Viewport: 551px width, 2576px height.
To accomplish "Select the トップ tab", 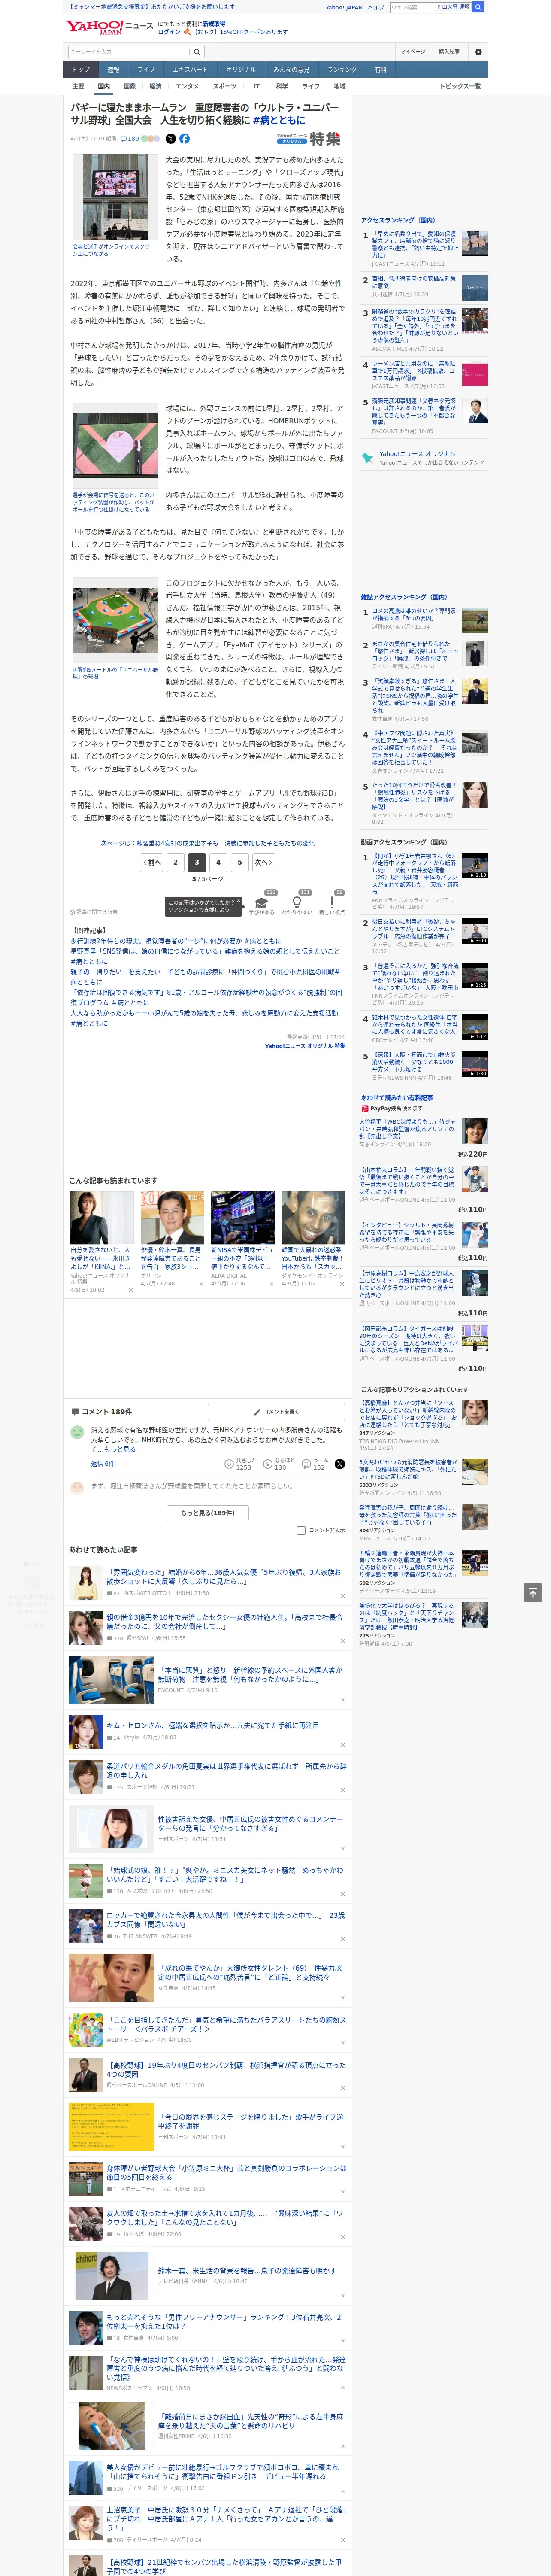I will coord(81,70).
